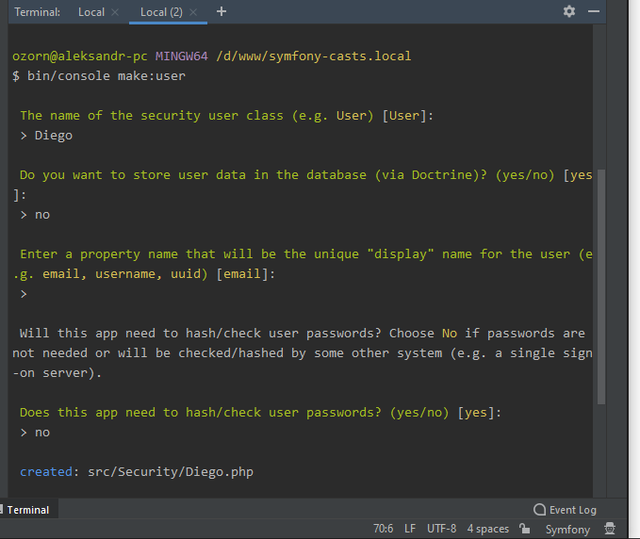This screenshot has height=539, width=640.
Task: Click ozorn@aleksandr-pc prompt text
Action: (x=80, y=56)
